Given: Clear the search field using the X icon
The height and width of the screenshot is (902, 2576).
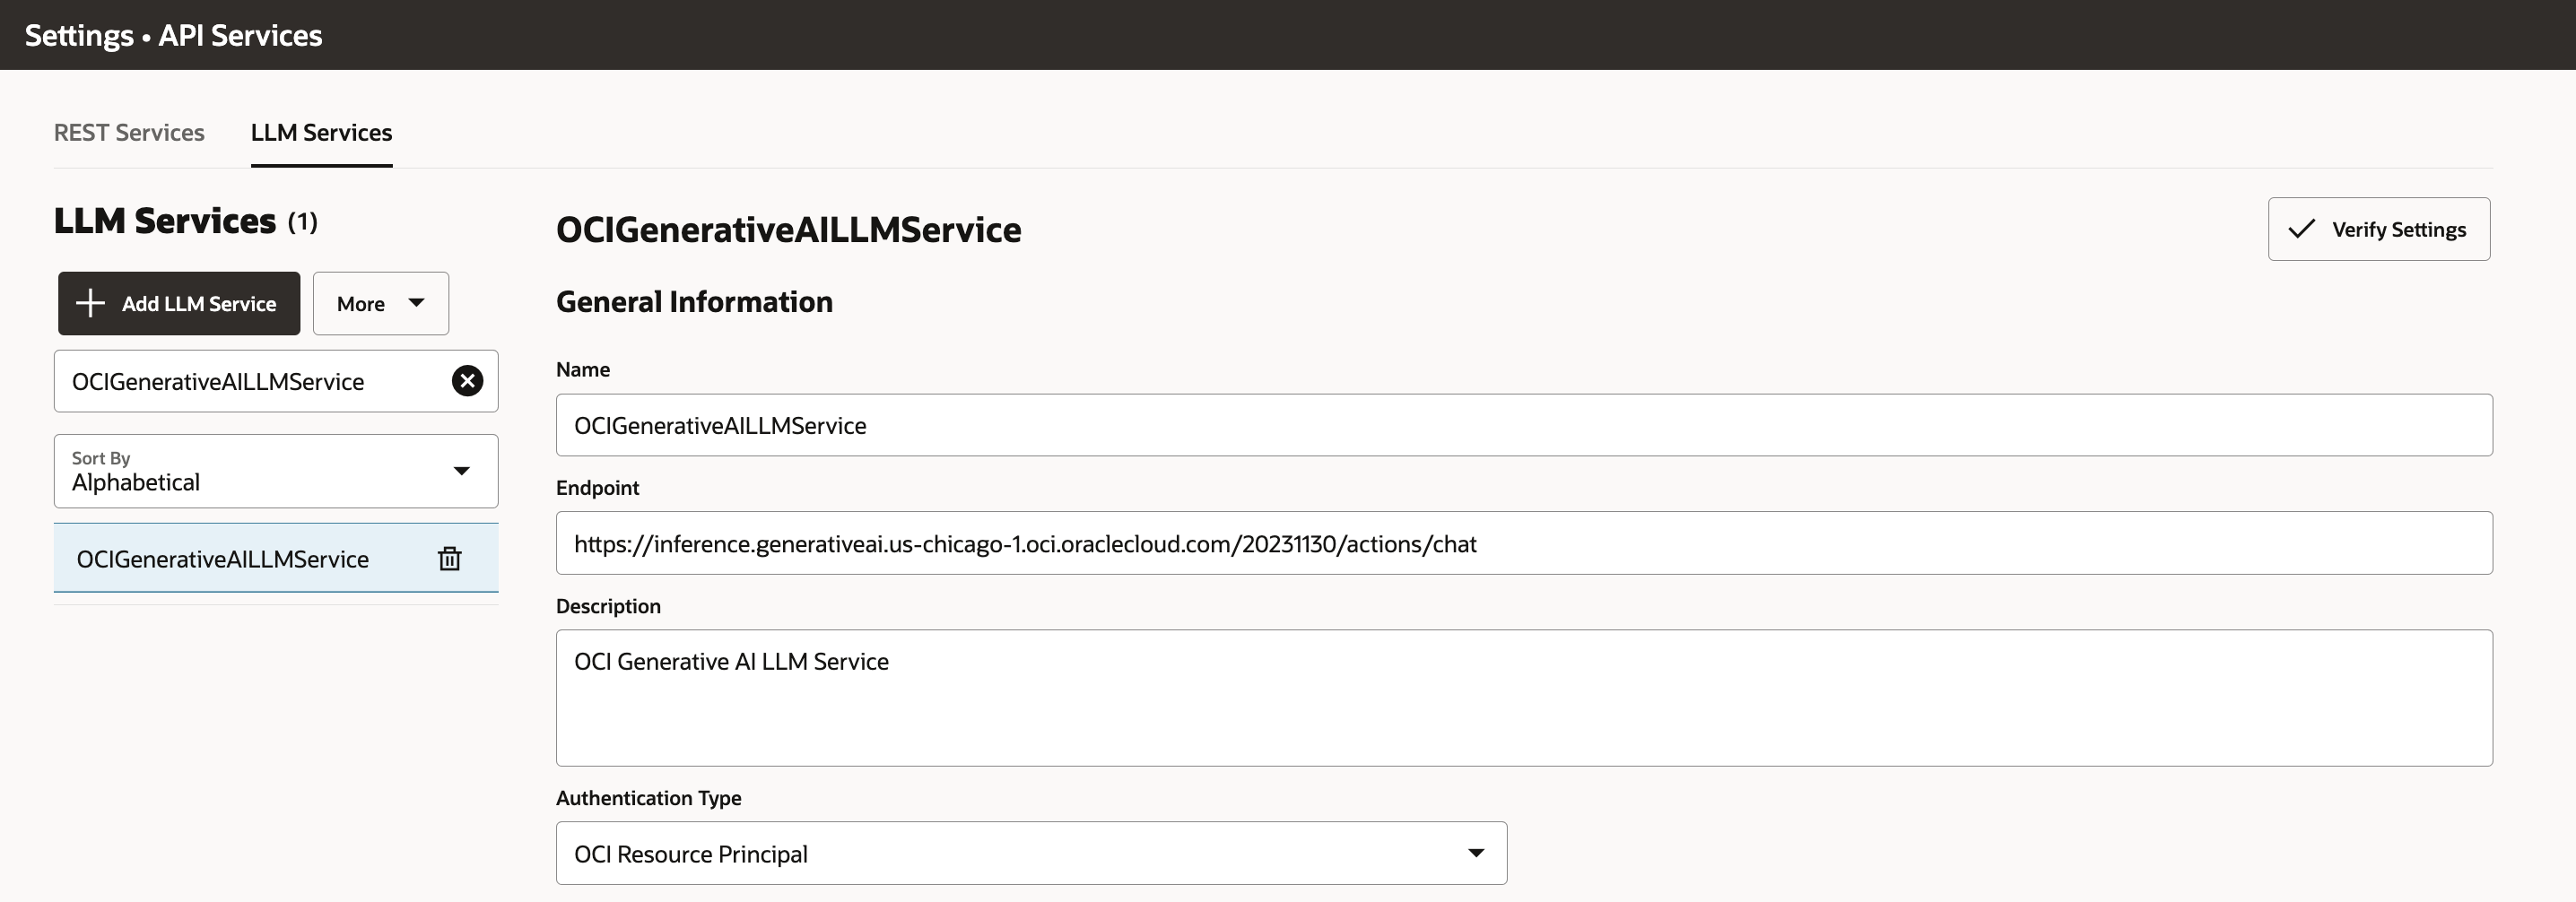Looking at the screenshot, I should click(467, 381).
